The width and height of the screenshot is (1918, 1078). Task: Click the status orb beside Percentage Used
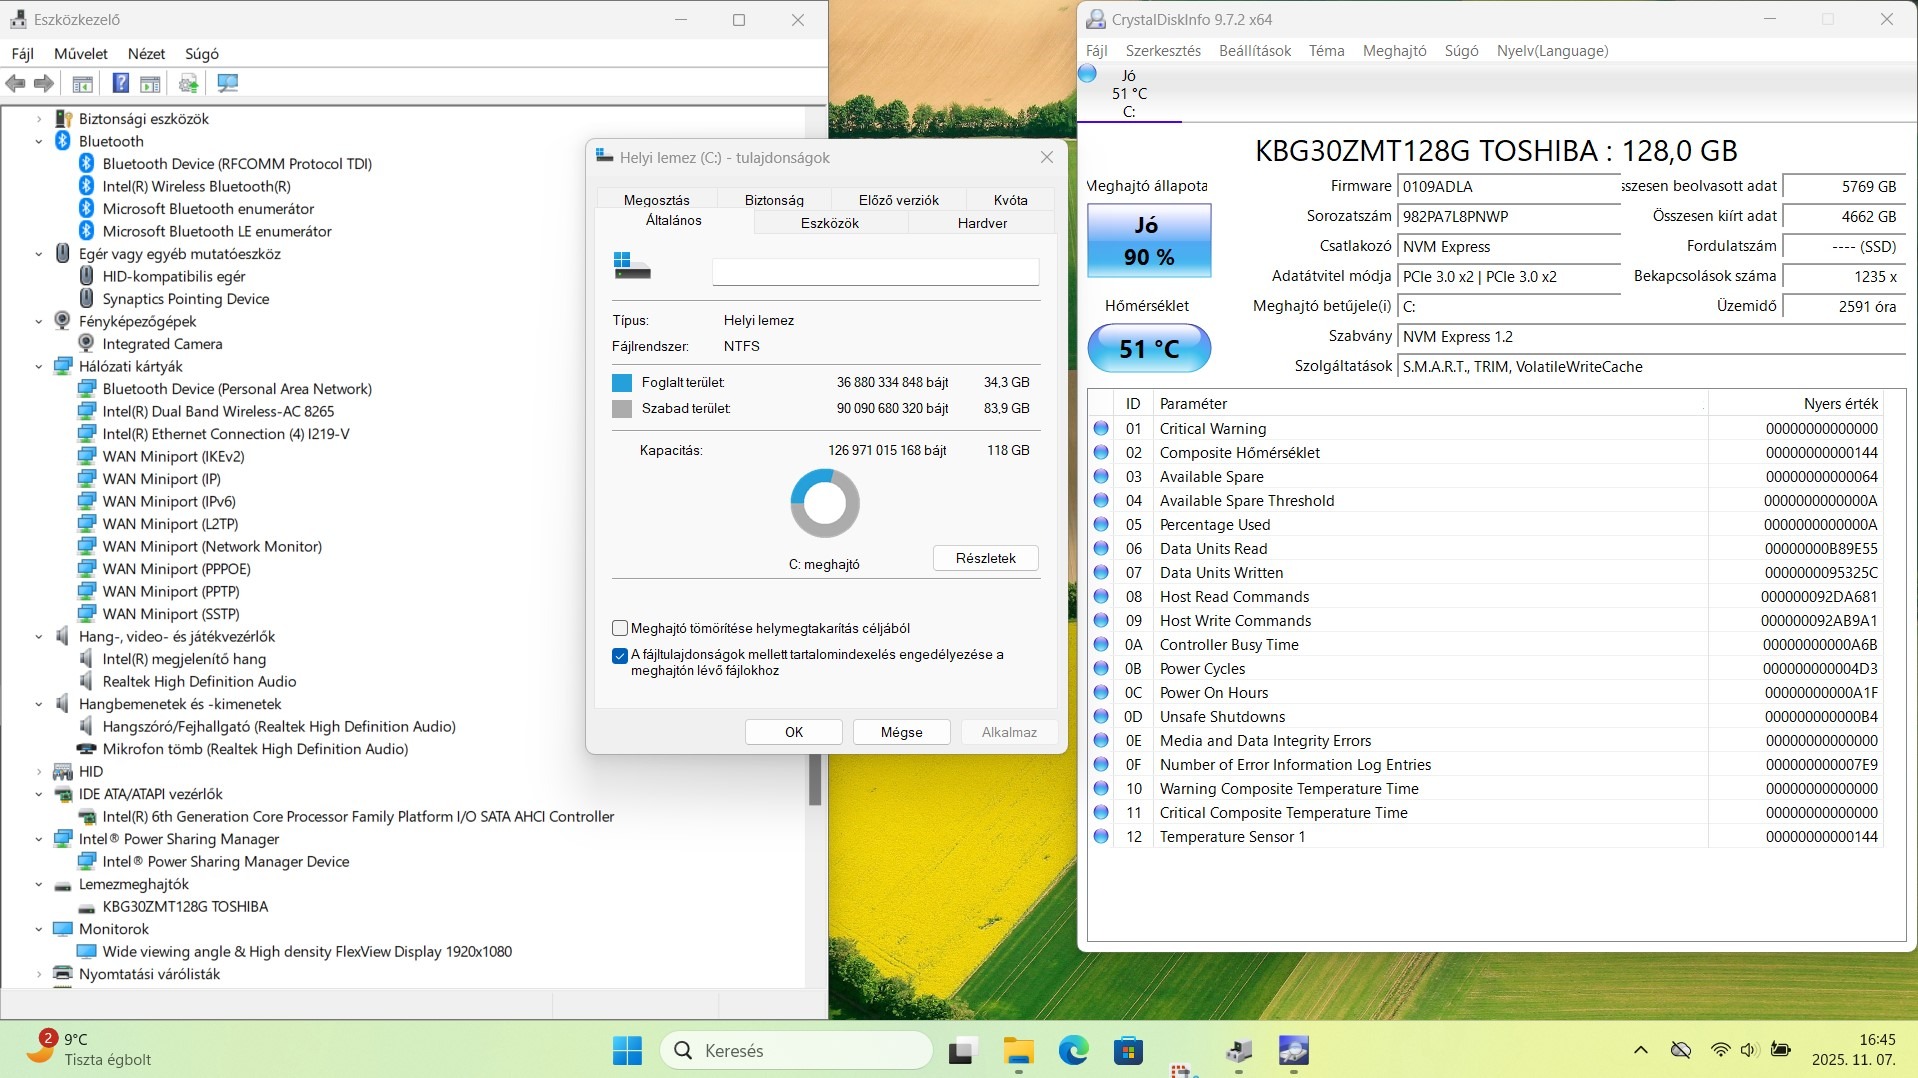click(1101, 524)
